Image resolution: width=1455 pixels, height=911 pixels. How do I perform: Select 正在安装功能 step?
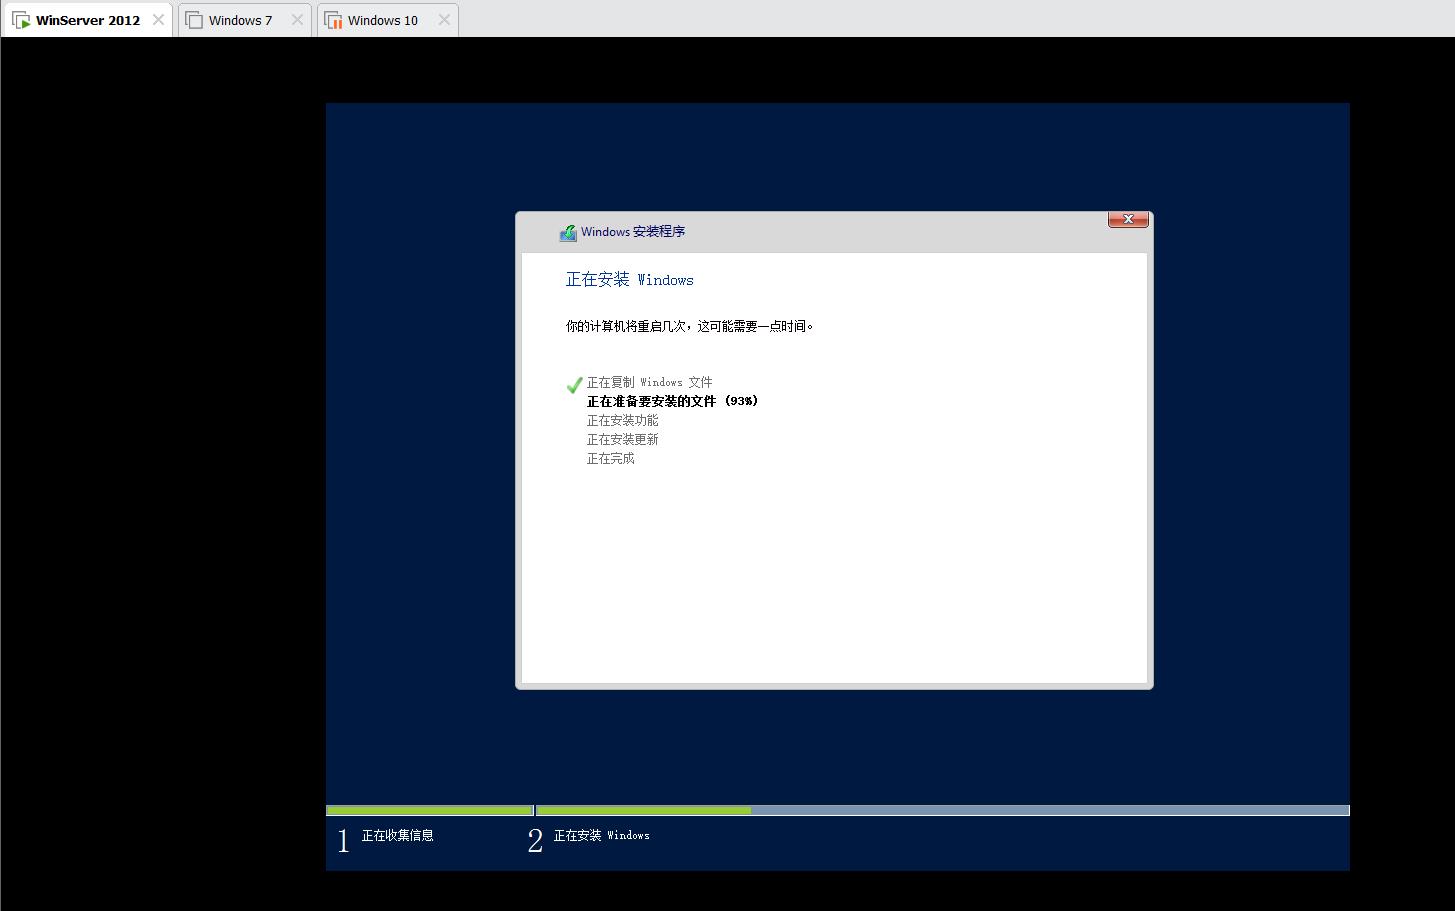pyautogui.click(x=622, y=420)
